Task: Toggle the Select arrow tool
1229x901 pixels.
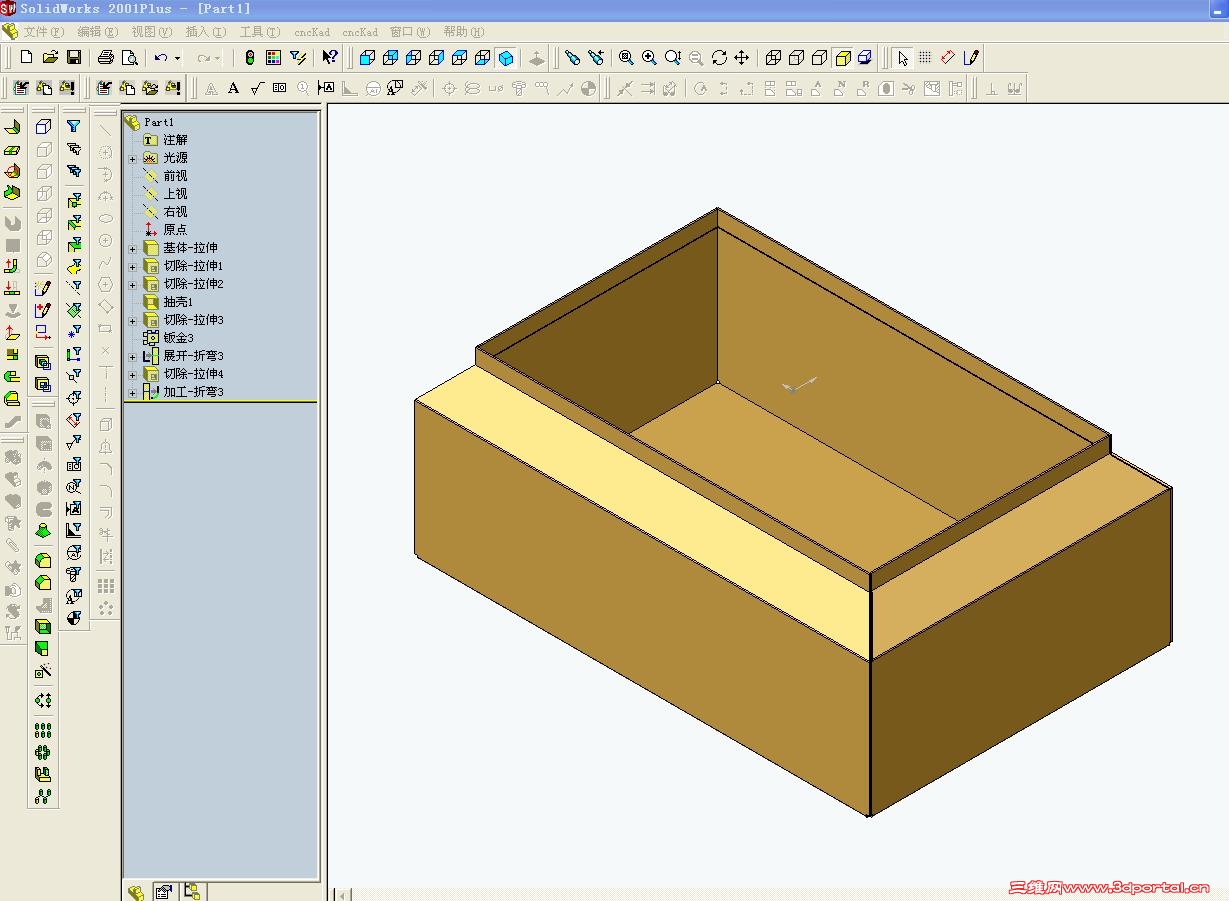Action: click(903, 58)
